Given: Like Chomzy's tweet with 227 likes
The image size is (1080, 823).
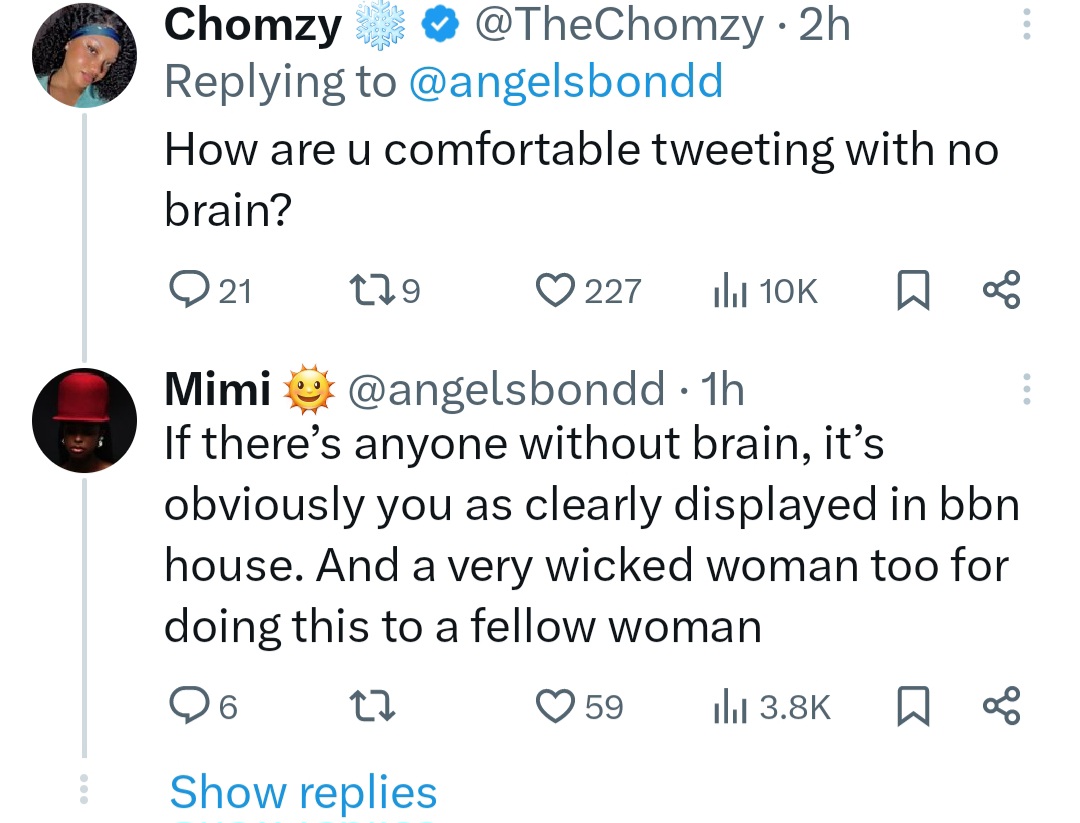Looking at the screenshot, I should (553, 291).
